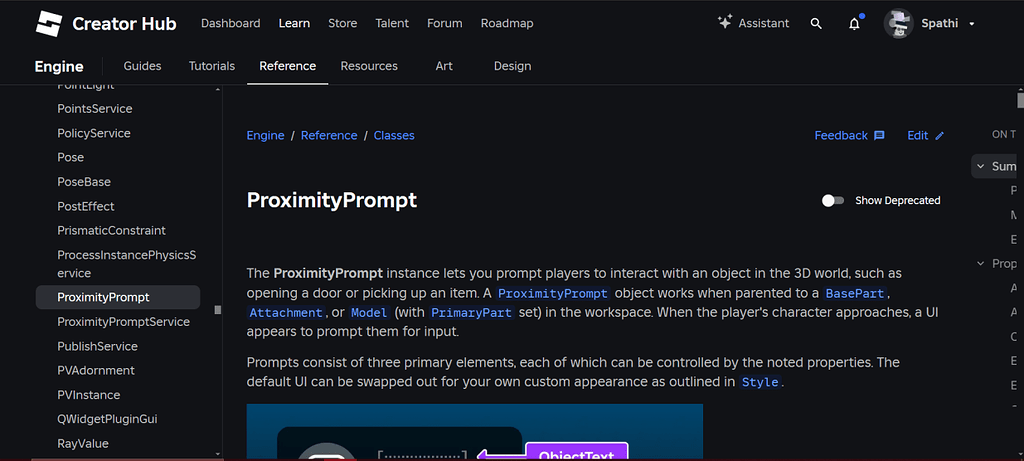The width and height of the screenshot is (1024, 461).
Task: Follow the Classes breadcrumb link
Action: click(x=394, y=136)
